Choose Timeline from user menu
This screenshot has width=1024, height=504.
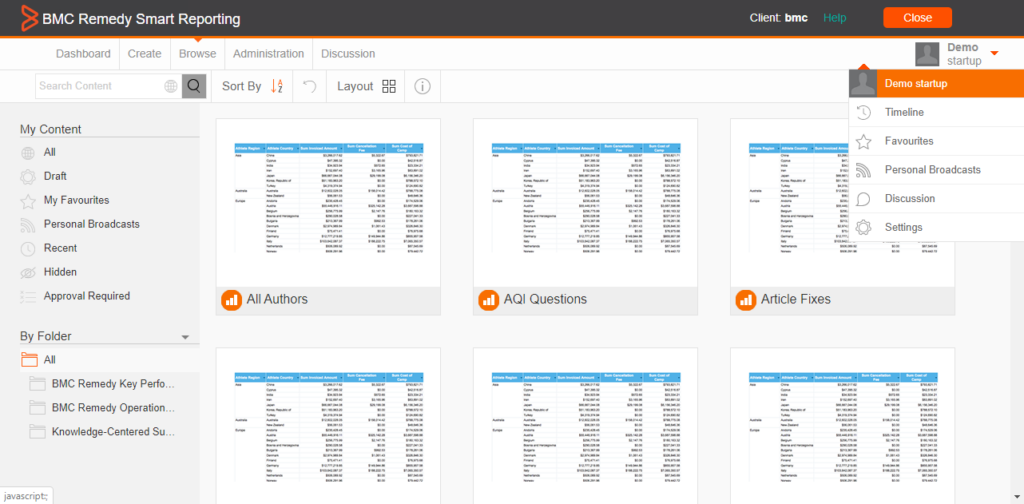[936, 112]
